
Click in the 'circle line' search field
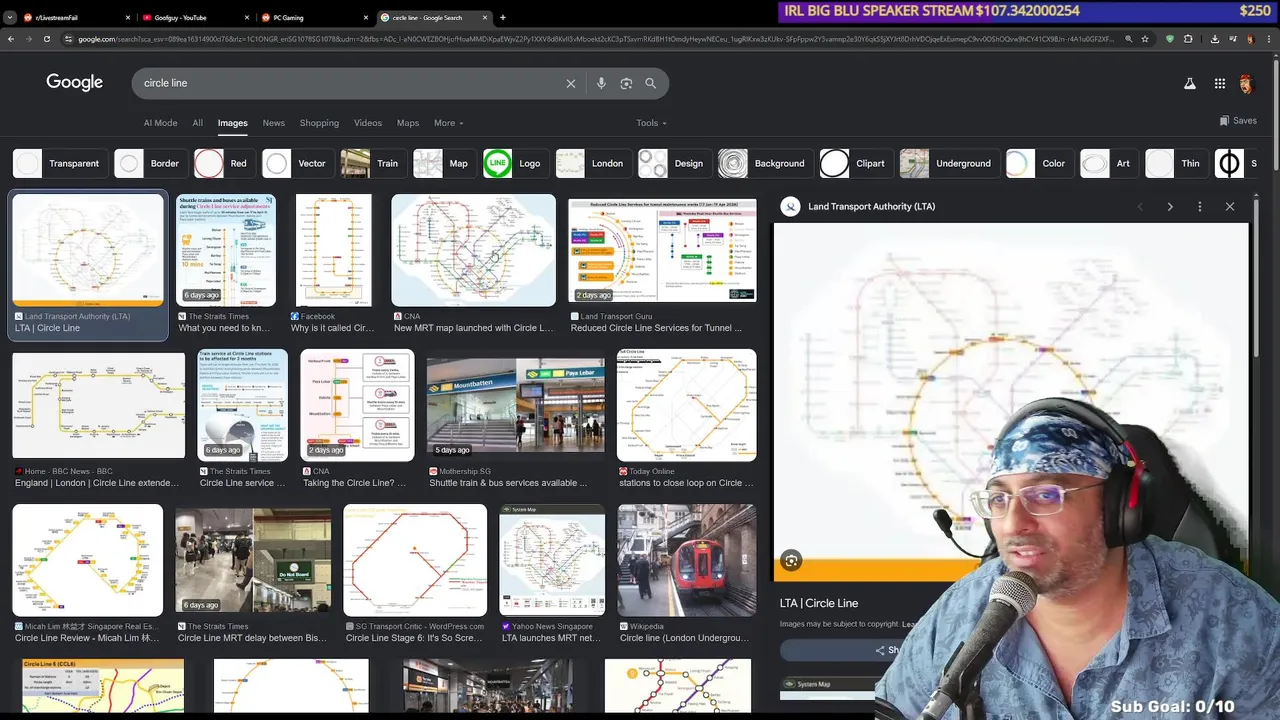tap(350, 83)
